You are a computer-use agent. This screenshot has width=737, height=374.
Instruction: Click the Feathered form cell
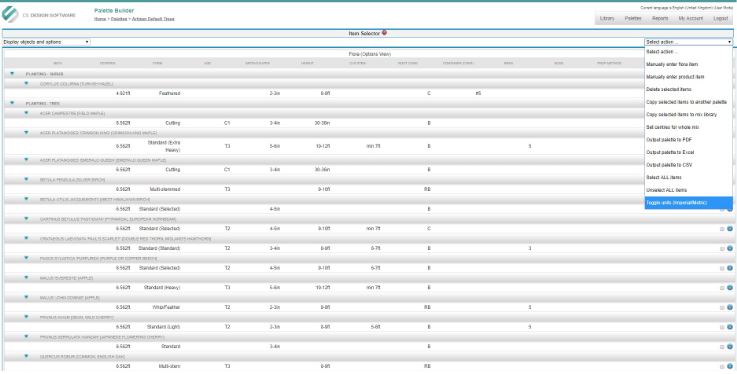170,94
